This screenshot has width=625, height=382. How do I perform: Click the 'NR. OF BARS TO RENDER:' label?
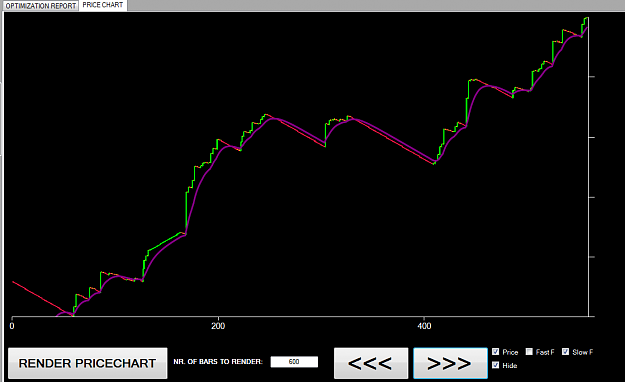click(218, 362)
